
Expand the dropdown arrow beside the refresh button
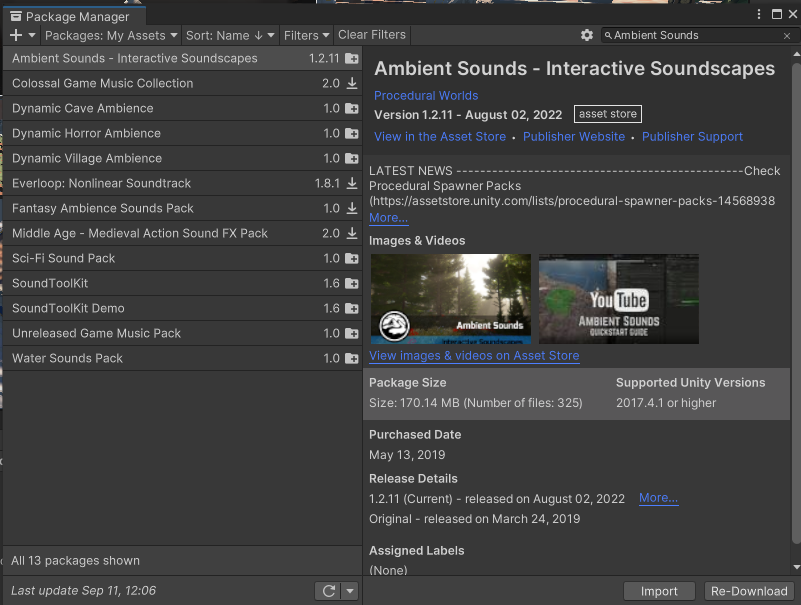pos(350,591)
